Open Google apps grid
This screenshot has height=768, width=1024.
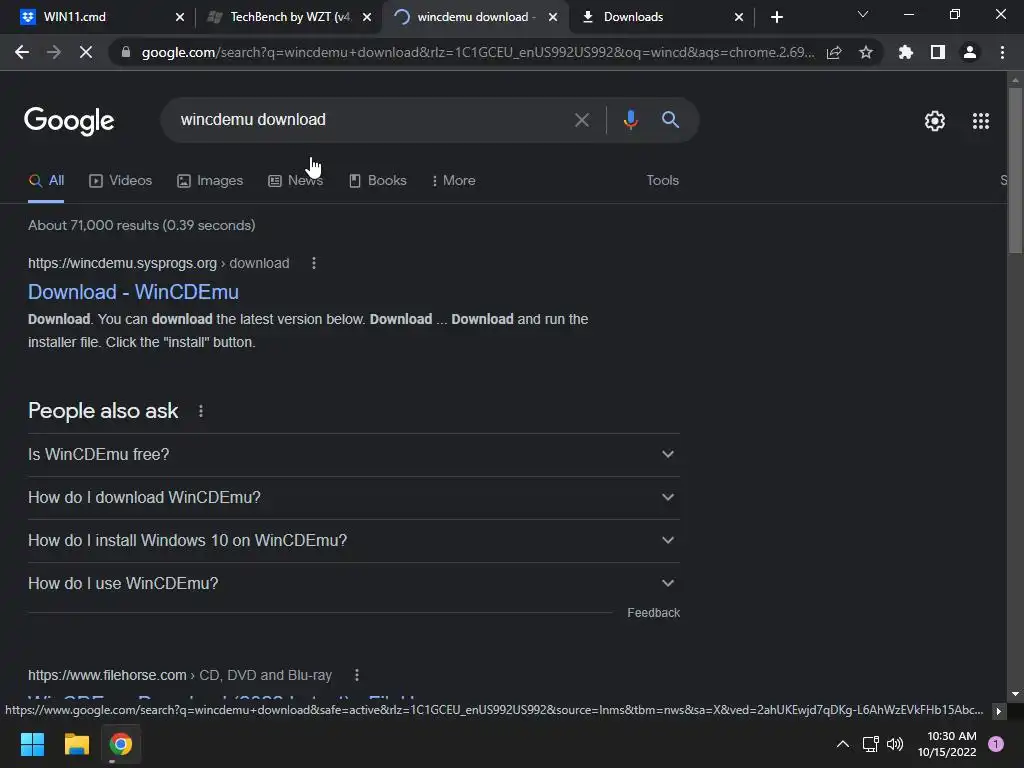click(981, 121)
